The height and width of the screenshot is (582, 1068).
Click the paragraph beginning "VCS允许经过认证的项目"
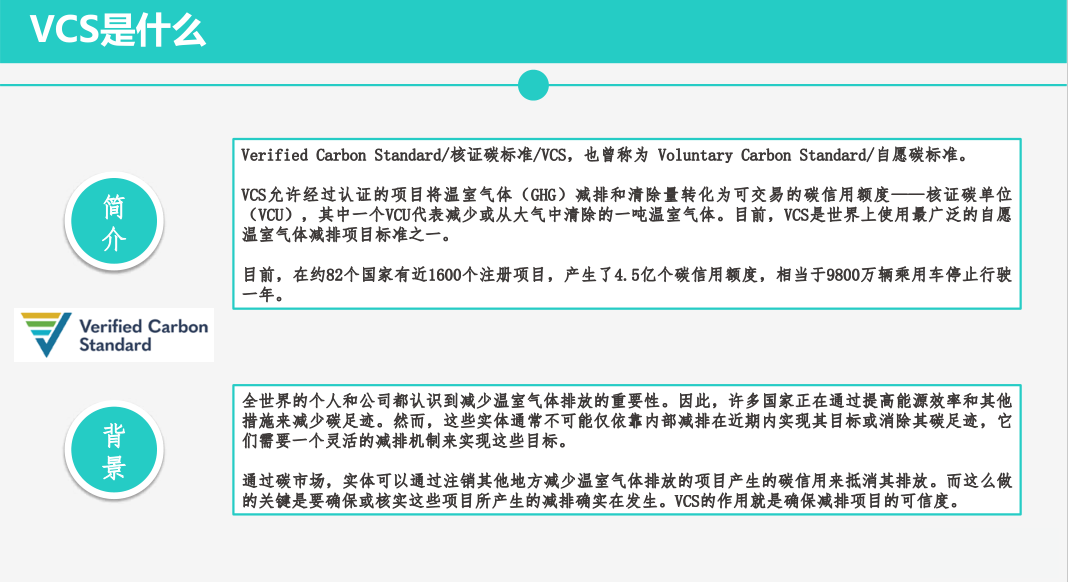click(x=627, y=215)
